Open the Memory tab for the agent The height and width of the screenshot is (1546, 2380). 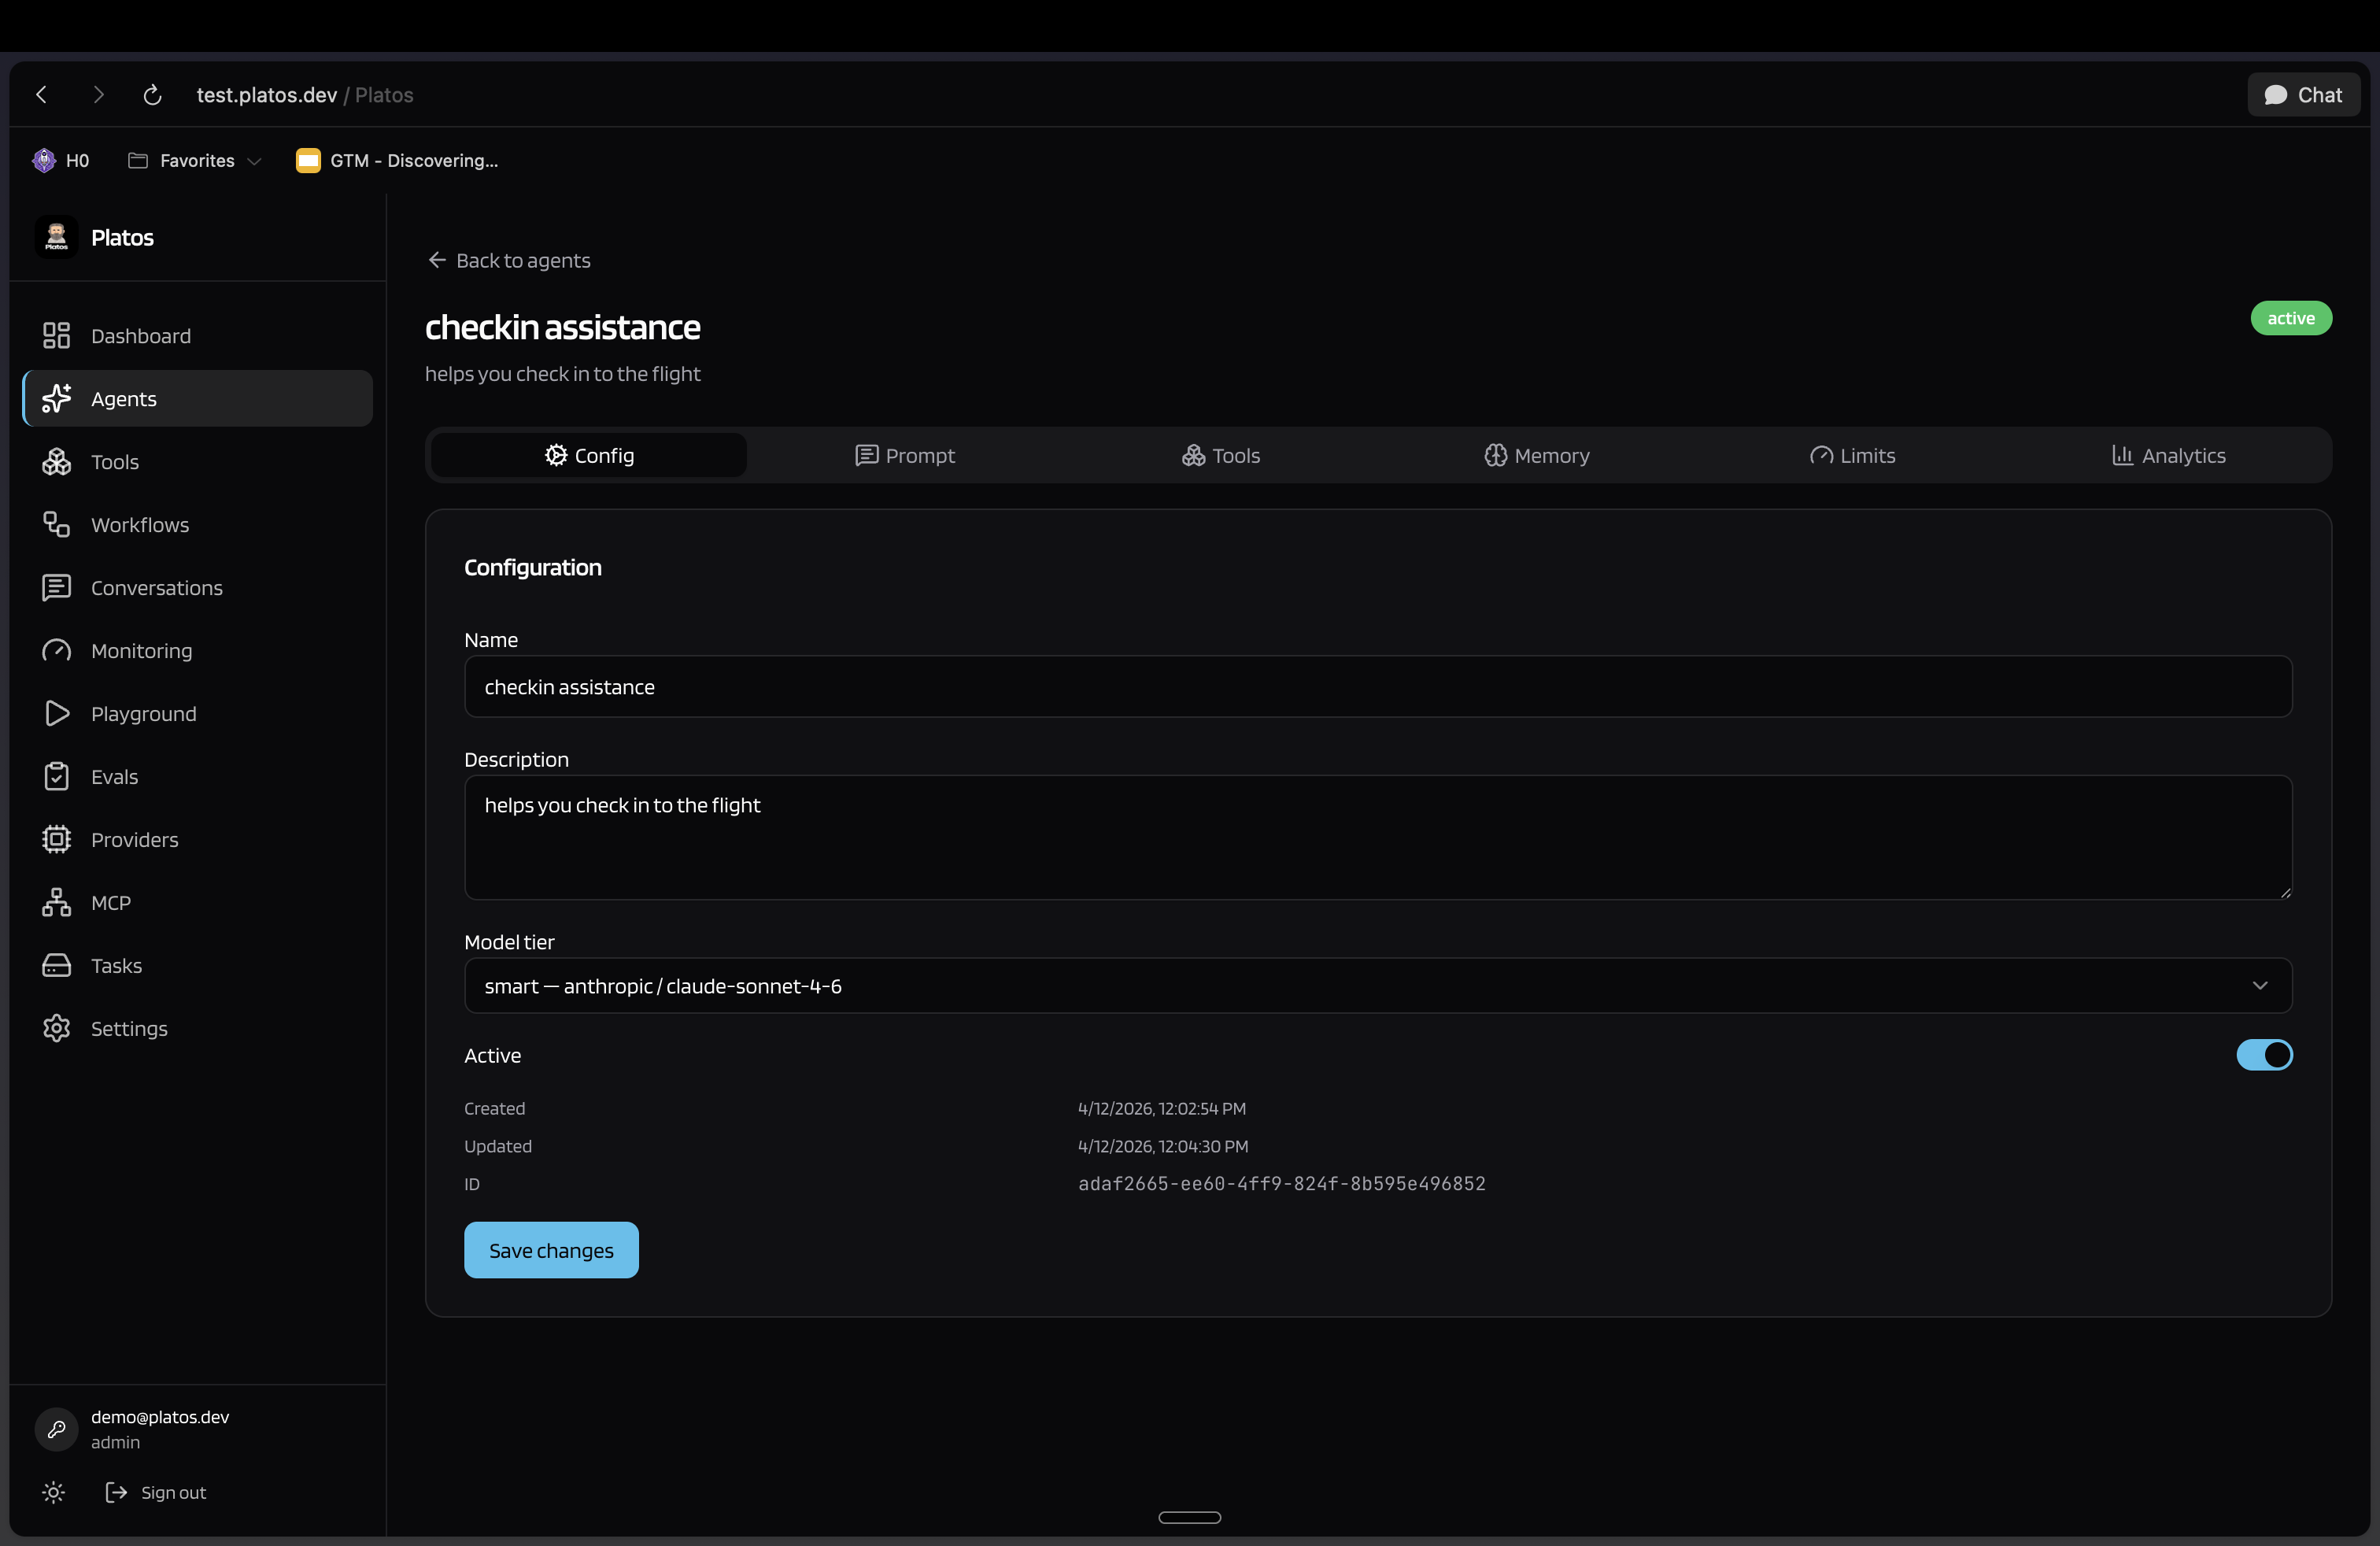1537,455
